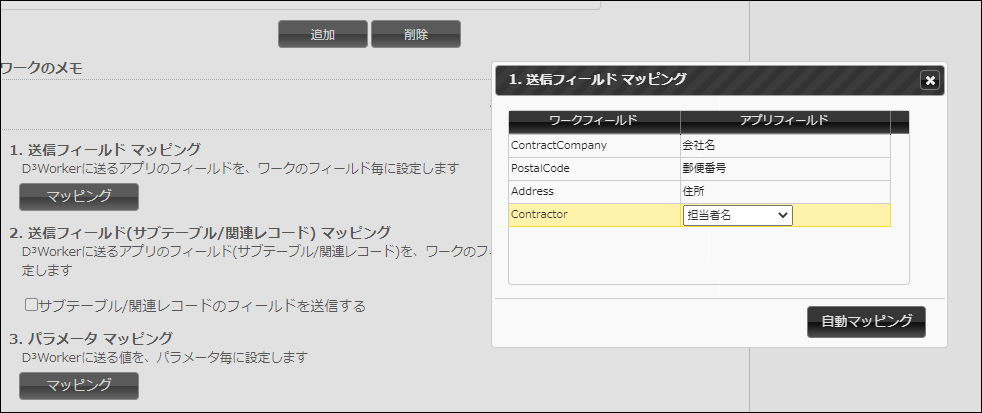Select the ContractCompany work field cell
This screenshot has height=413, width=982.
594,145
